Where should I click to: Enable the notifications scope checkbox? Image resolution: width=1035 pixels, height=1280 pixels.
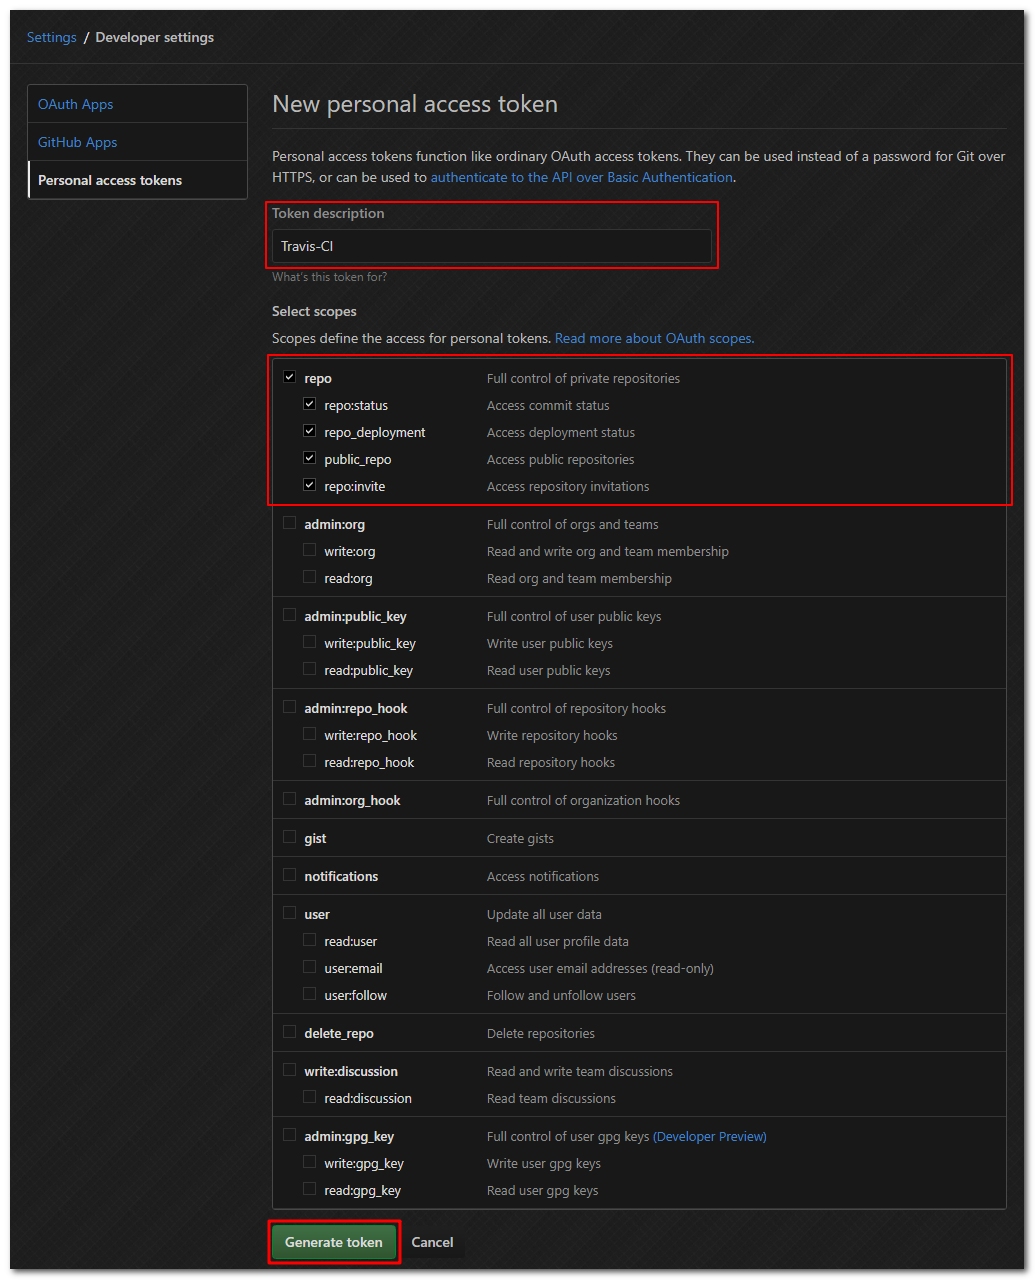pyautogui.click(x=290, y=875)
